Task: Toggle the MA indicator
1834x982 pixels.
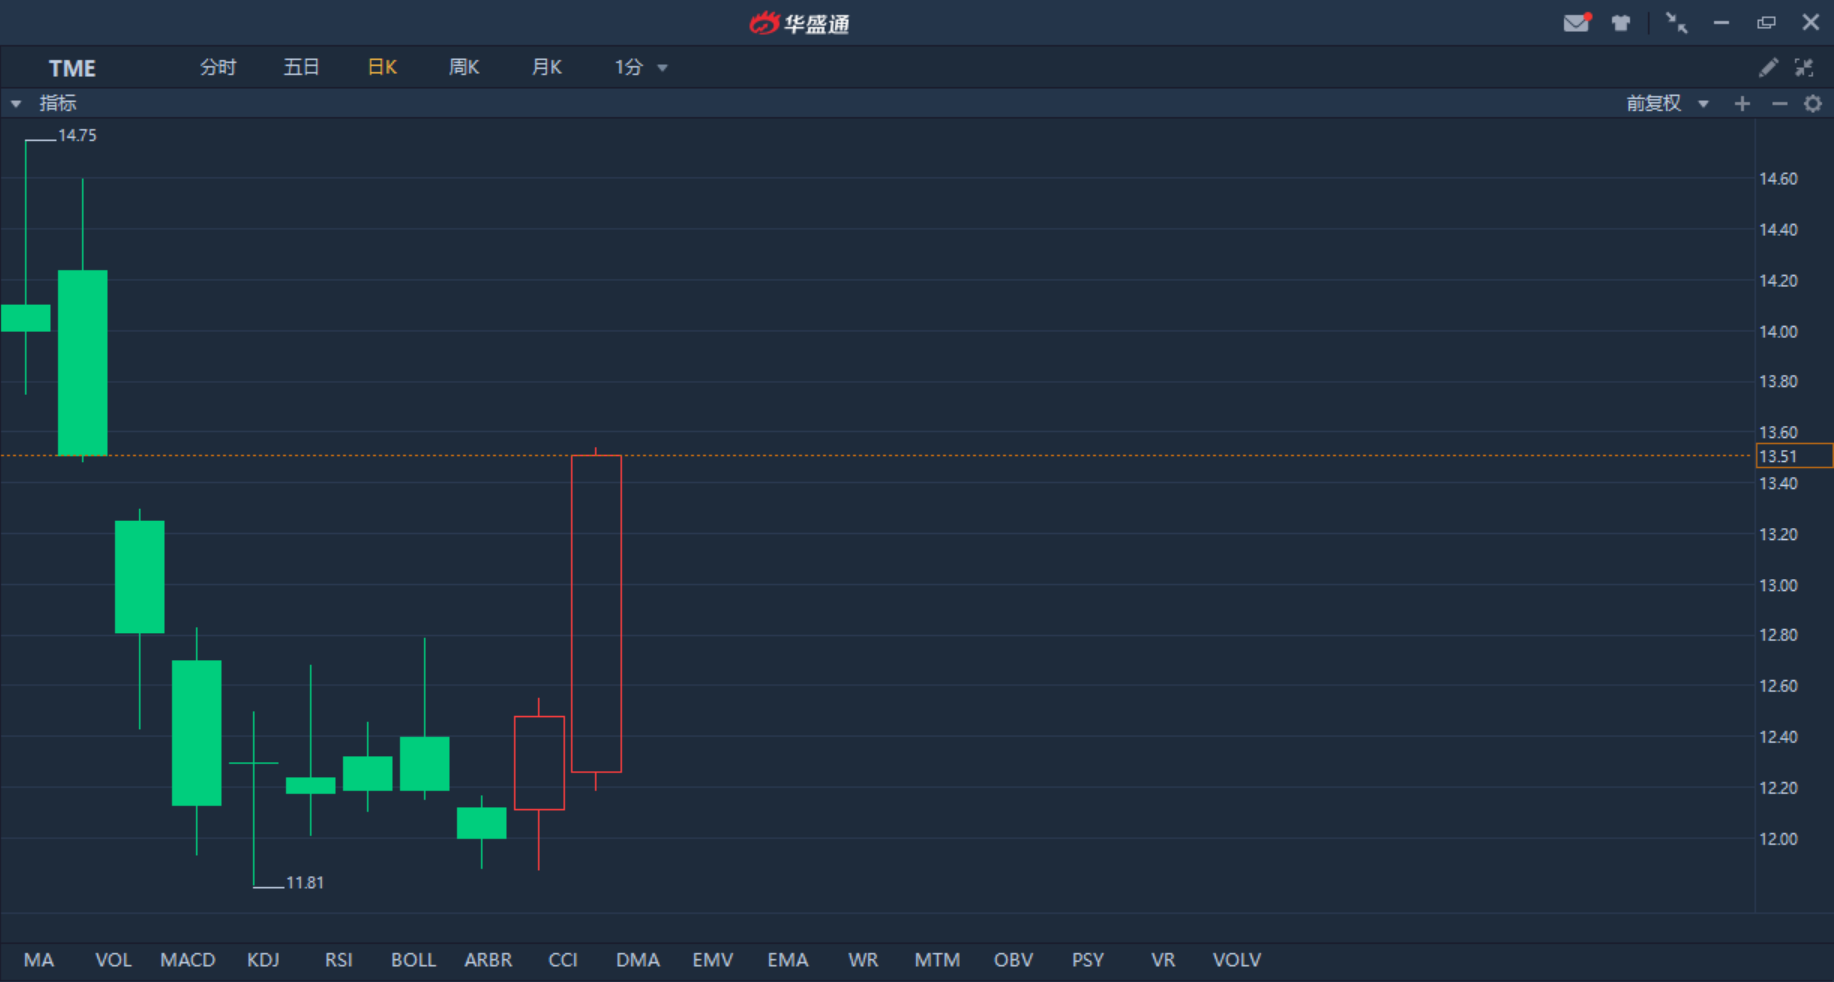Action: 39,960
